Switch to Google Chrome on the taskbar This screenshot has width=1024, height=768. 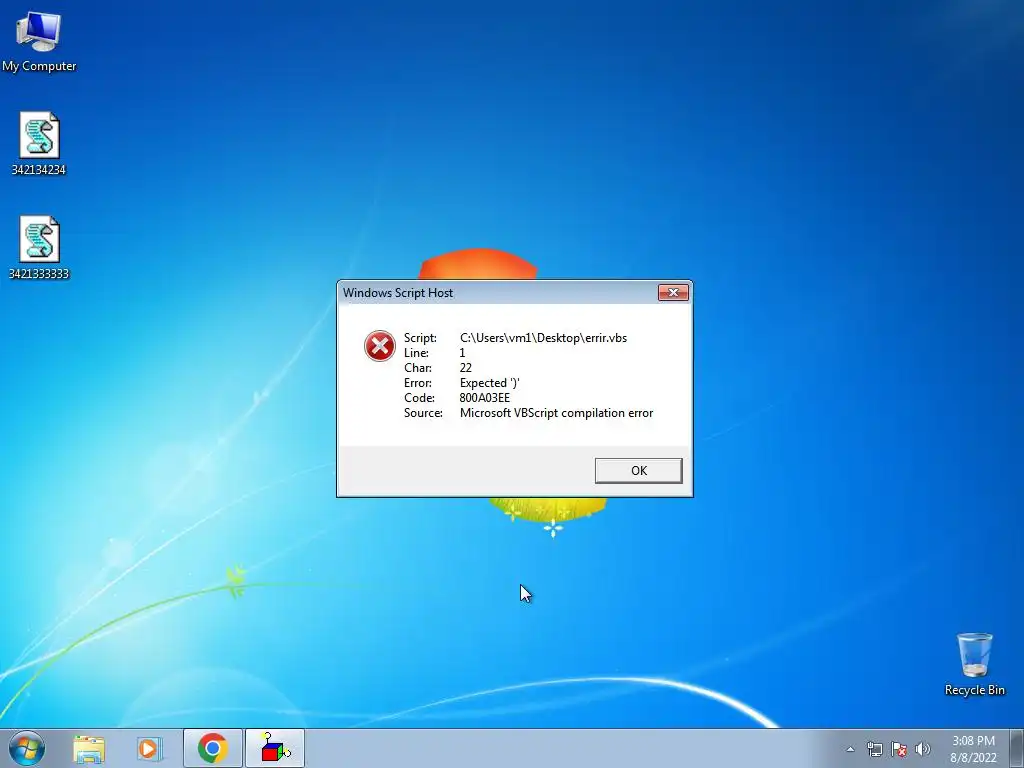(x=212, y=748)
